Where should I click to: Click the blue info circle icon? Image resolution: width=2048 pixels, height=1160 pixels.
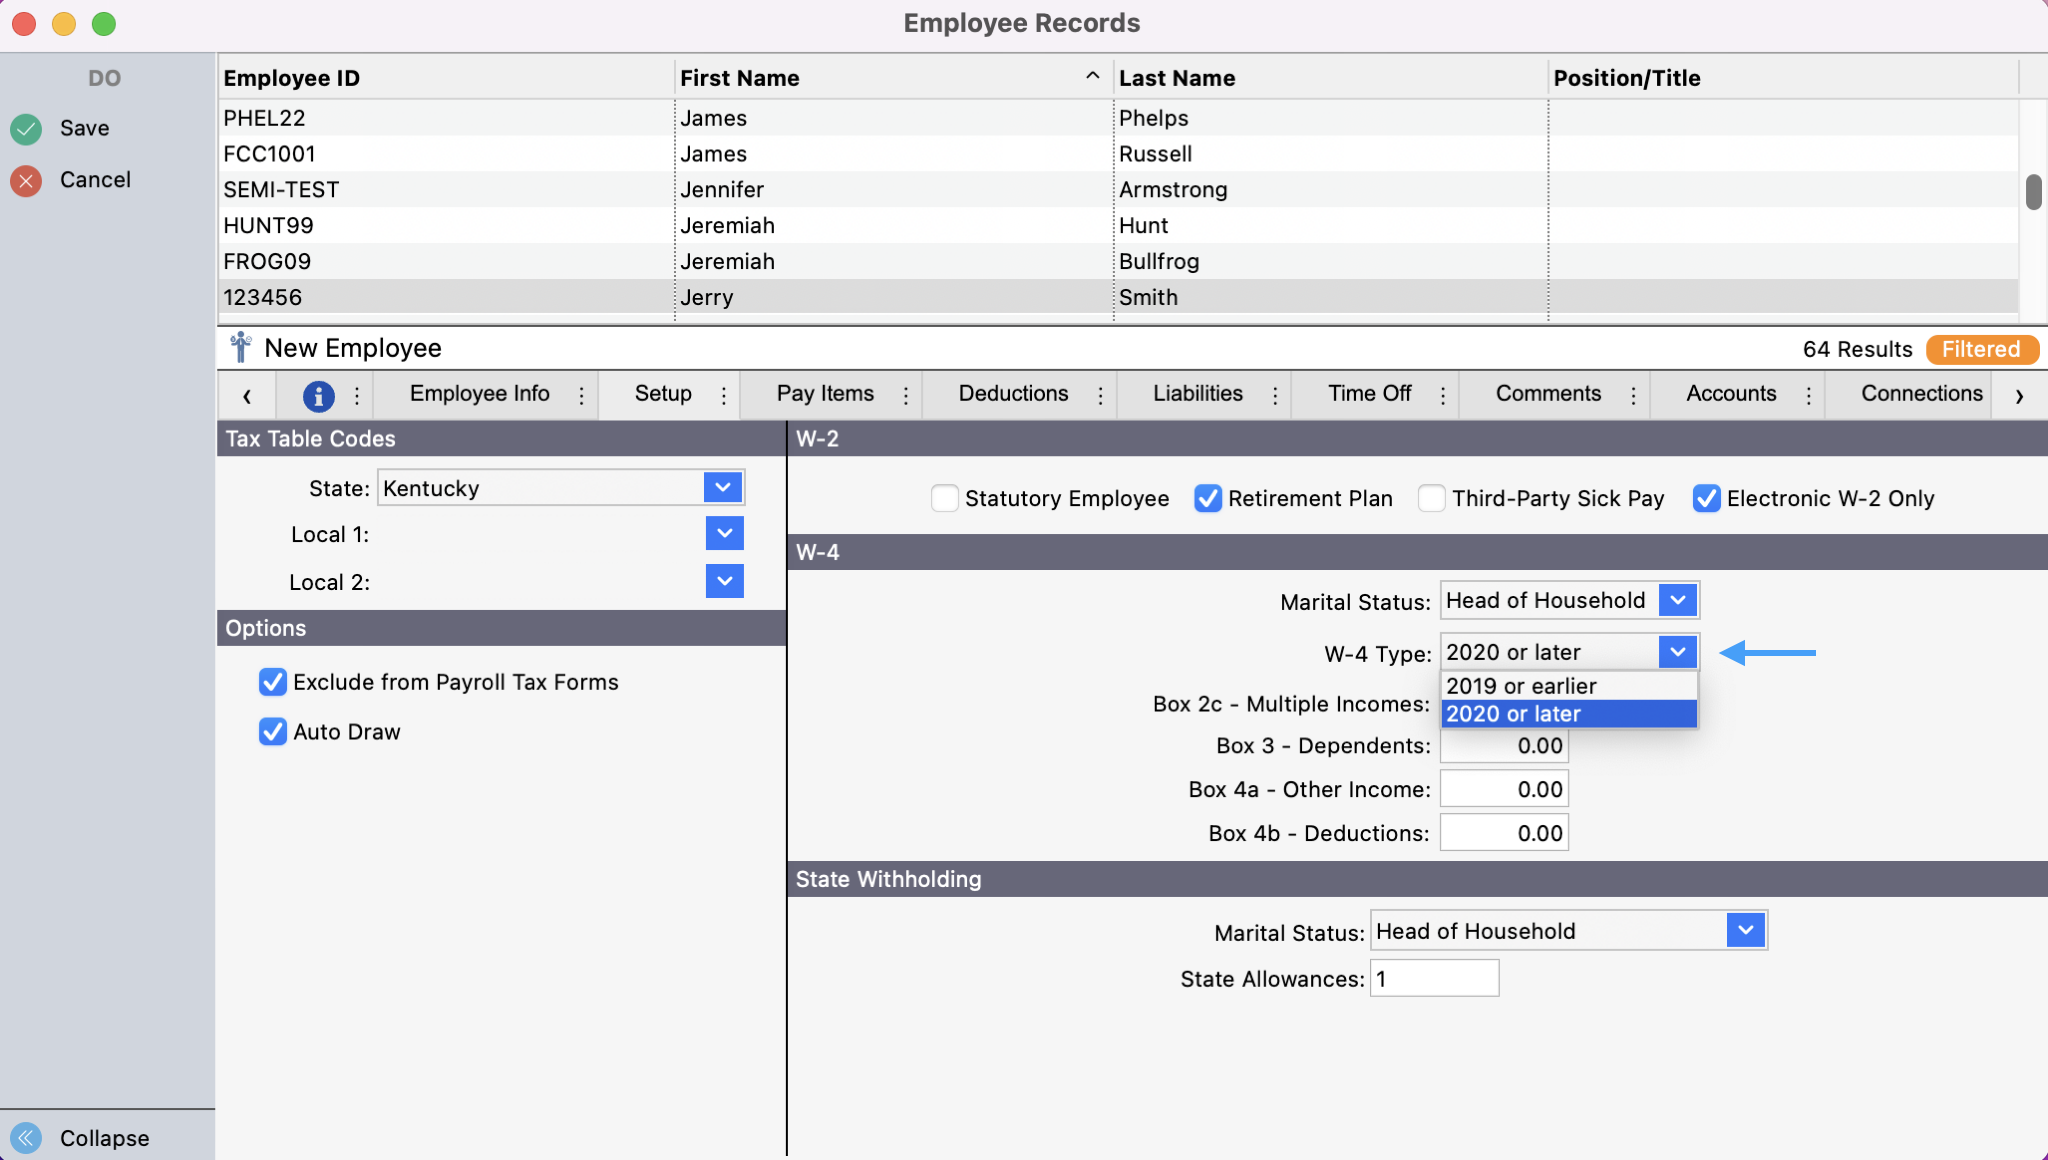[x=318, y=396]
